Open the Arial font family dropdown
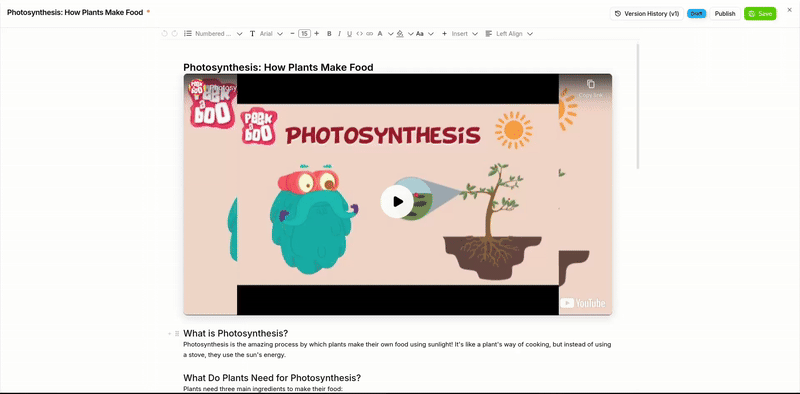This screenshot has width=800, height=394. [266, 34]
